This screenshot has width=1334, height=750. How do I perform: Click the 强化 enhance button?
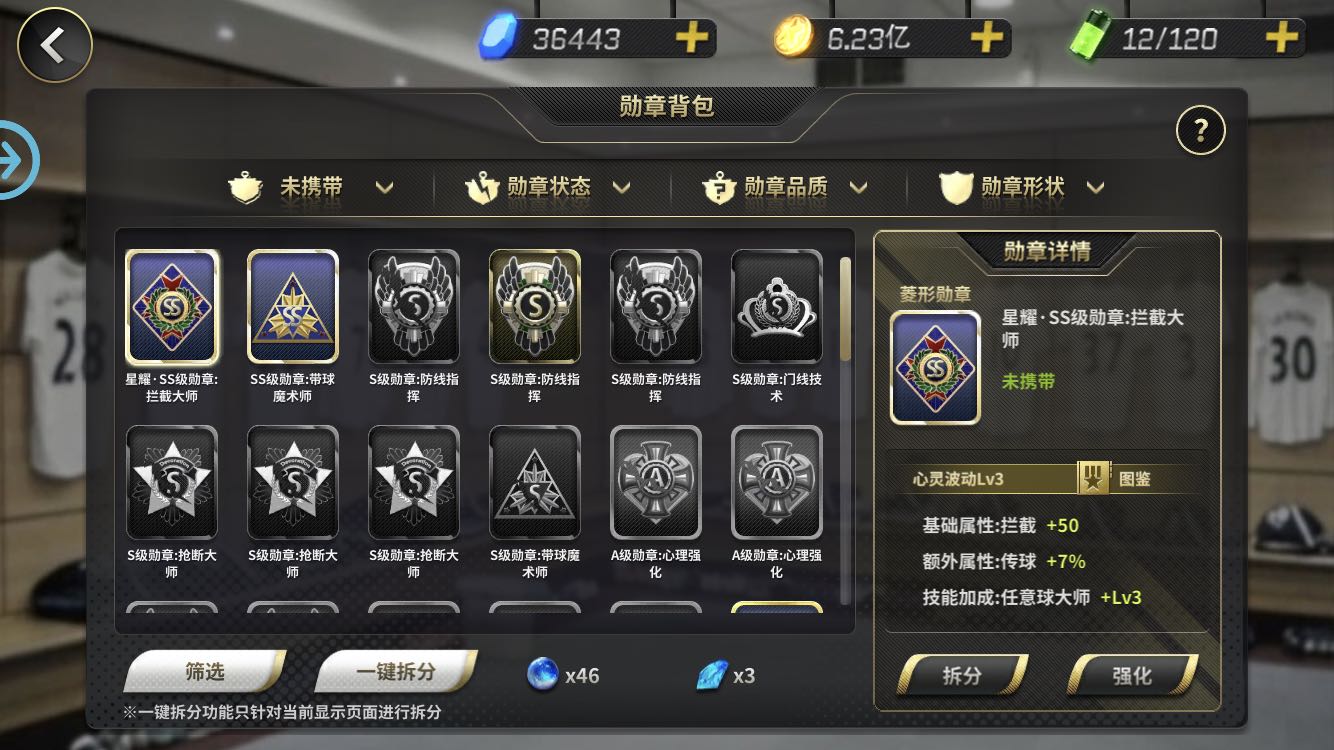click(x=1132, y=676)
